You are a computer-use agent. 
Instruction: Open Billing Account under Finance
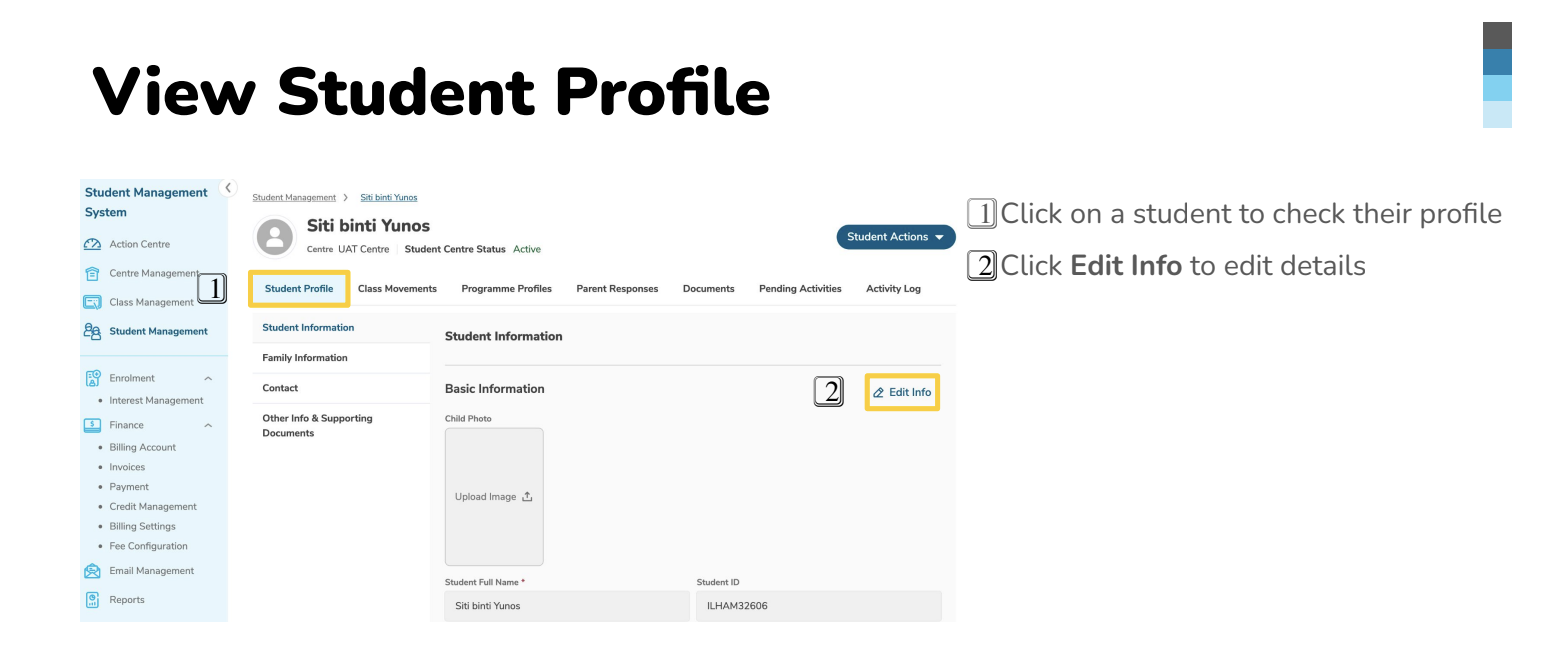(x=142, y=447)
